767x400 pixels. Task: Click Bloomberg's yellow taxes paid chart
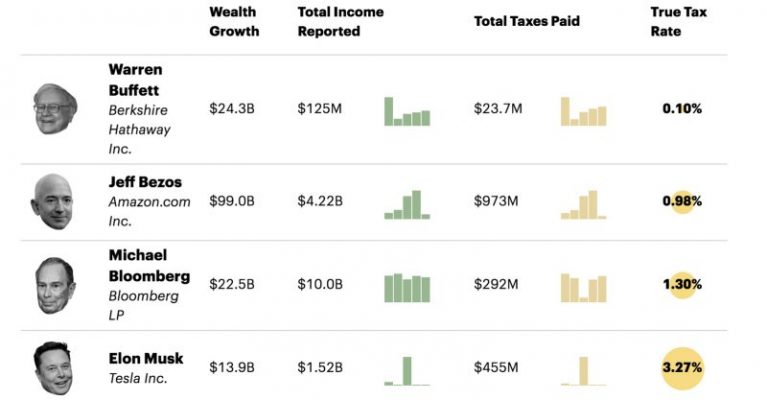(x=583, y=287)
